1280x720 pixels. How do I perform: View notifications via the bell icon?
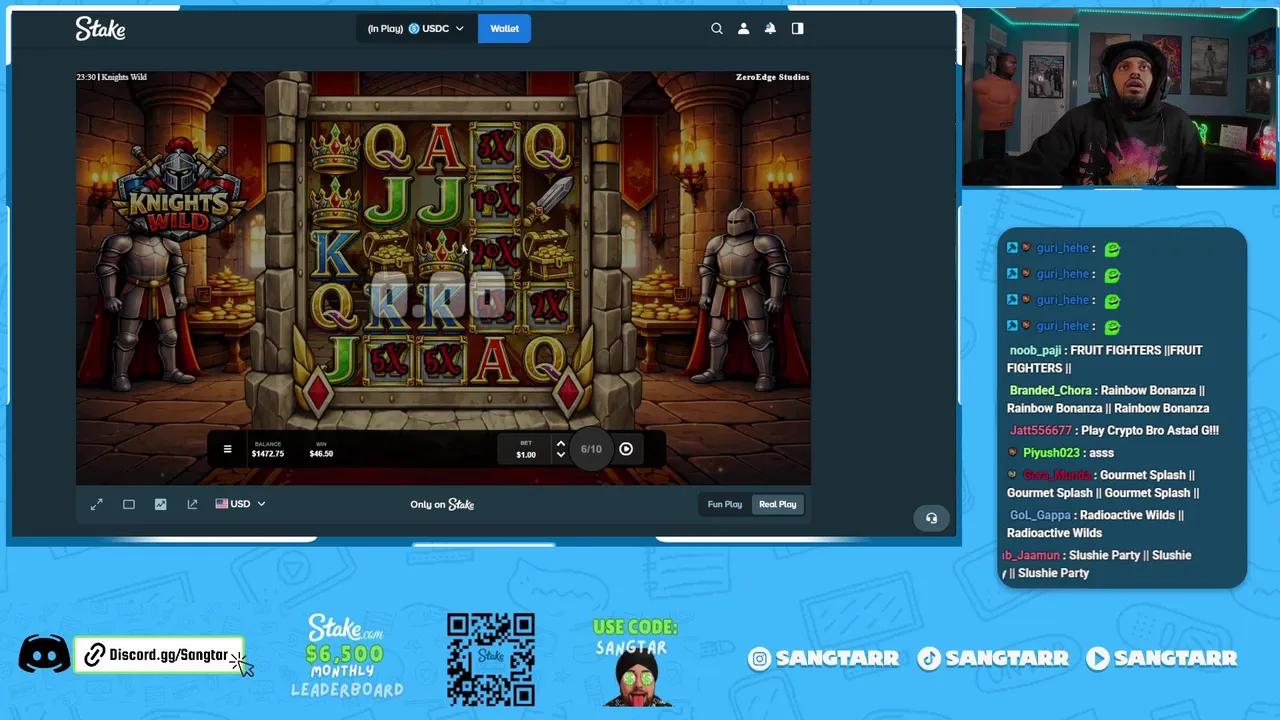click(x=770, y=29)
